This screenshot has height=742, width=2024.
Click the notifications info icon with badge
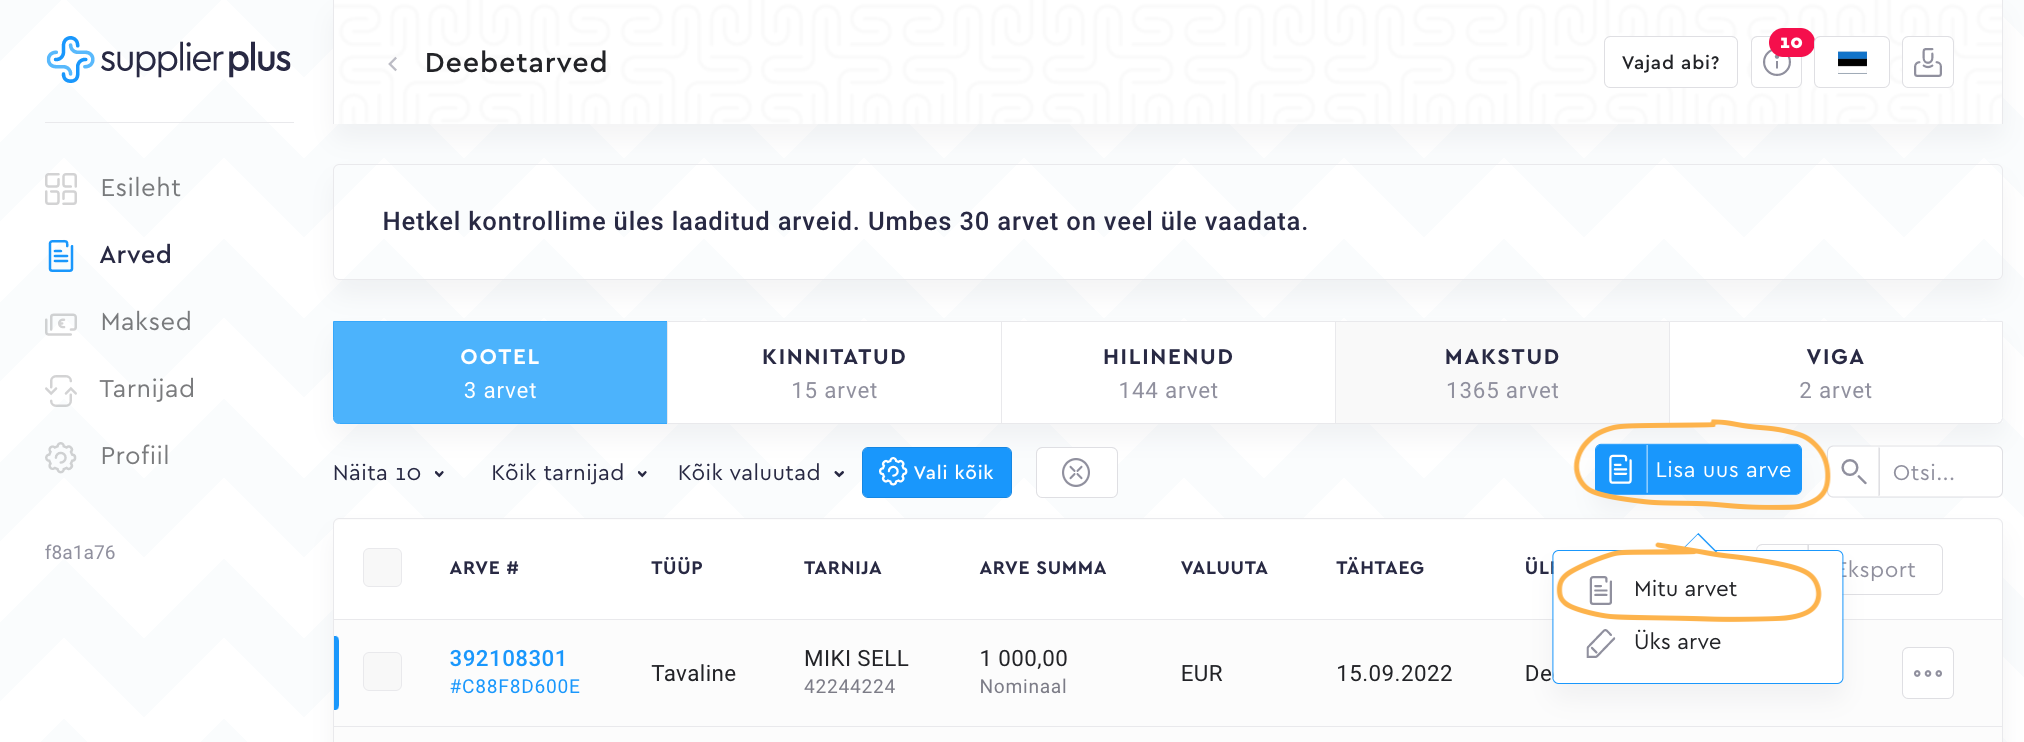(1776, 63)
